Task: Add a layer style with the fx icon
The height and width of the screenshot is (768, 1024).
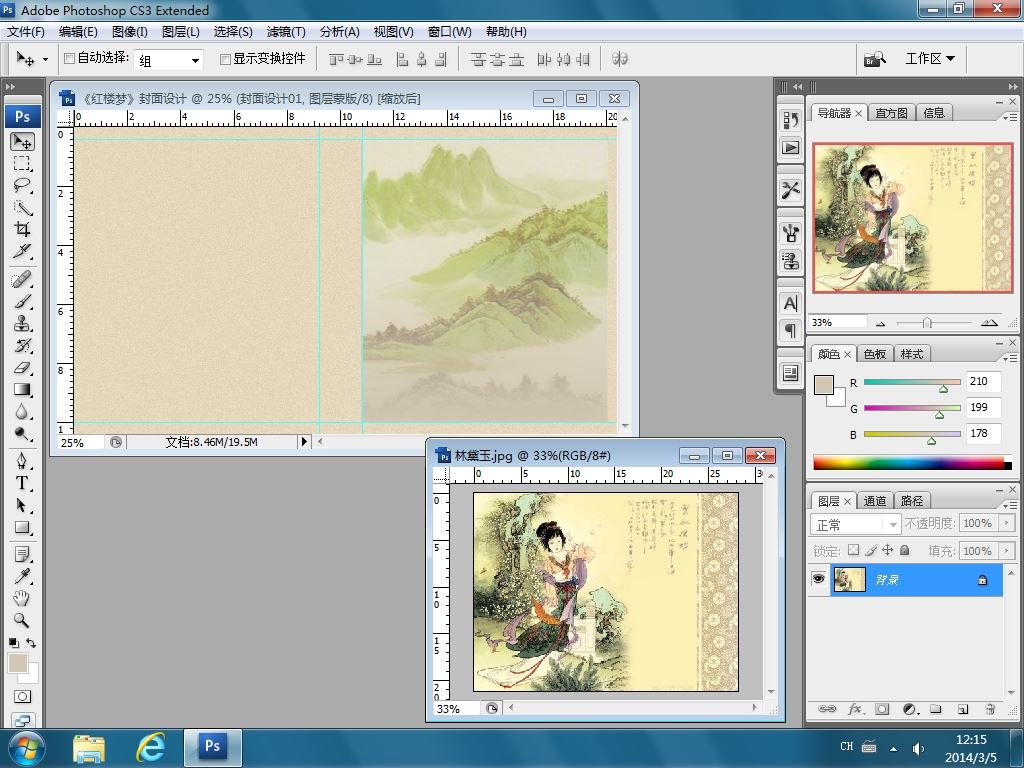Action: click(855, 709)
